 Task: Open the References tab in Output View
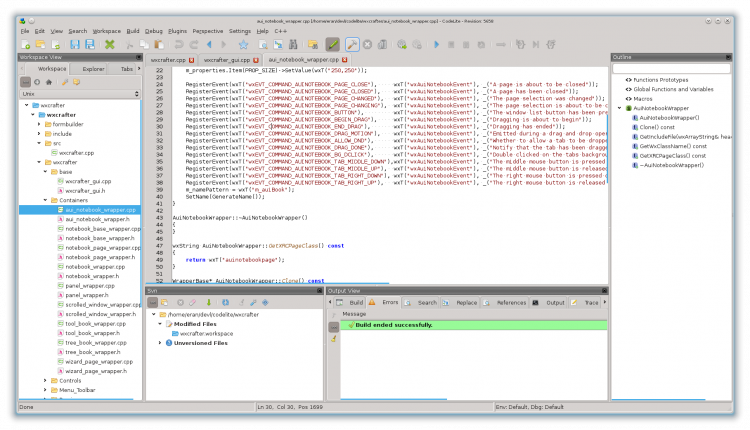505,303
